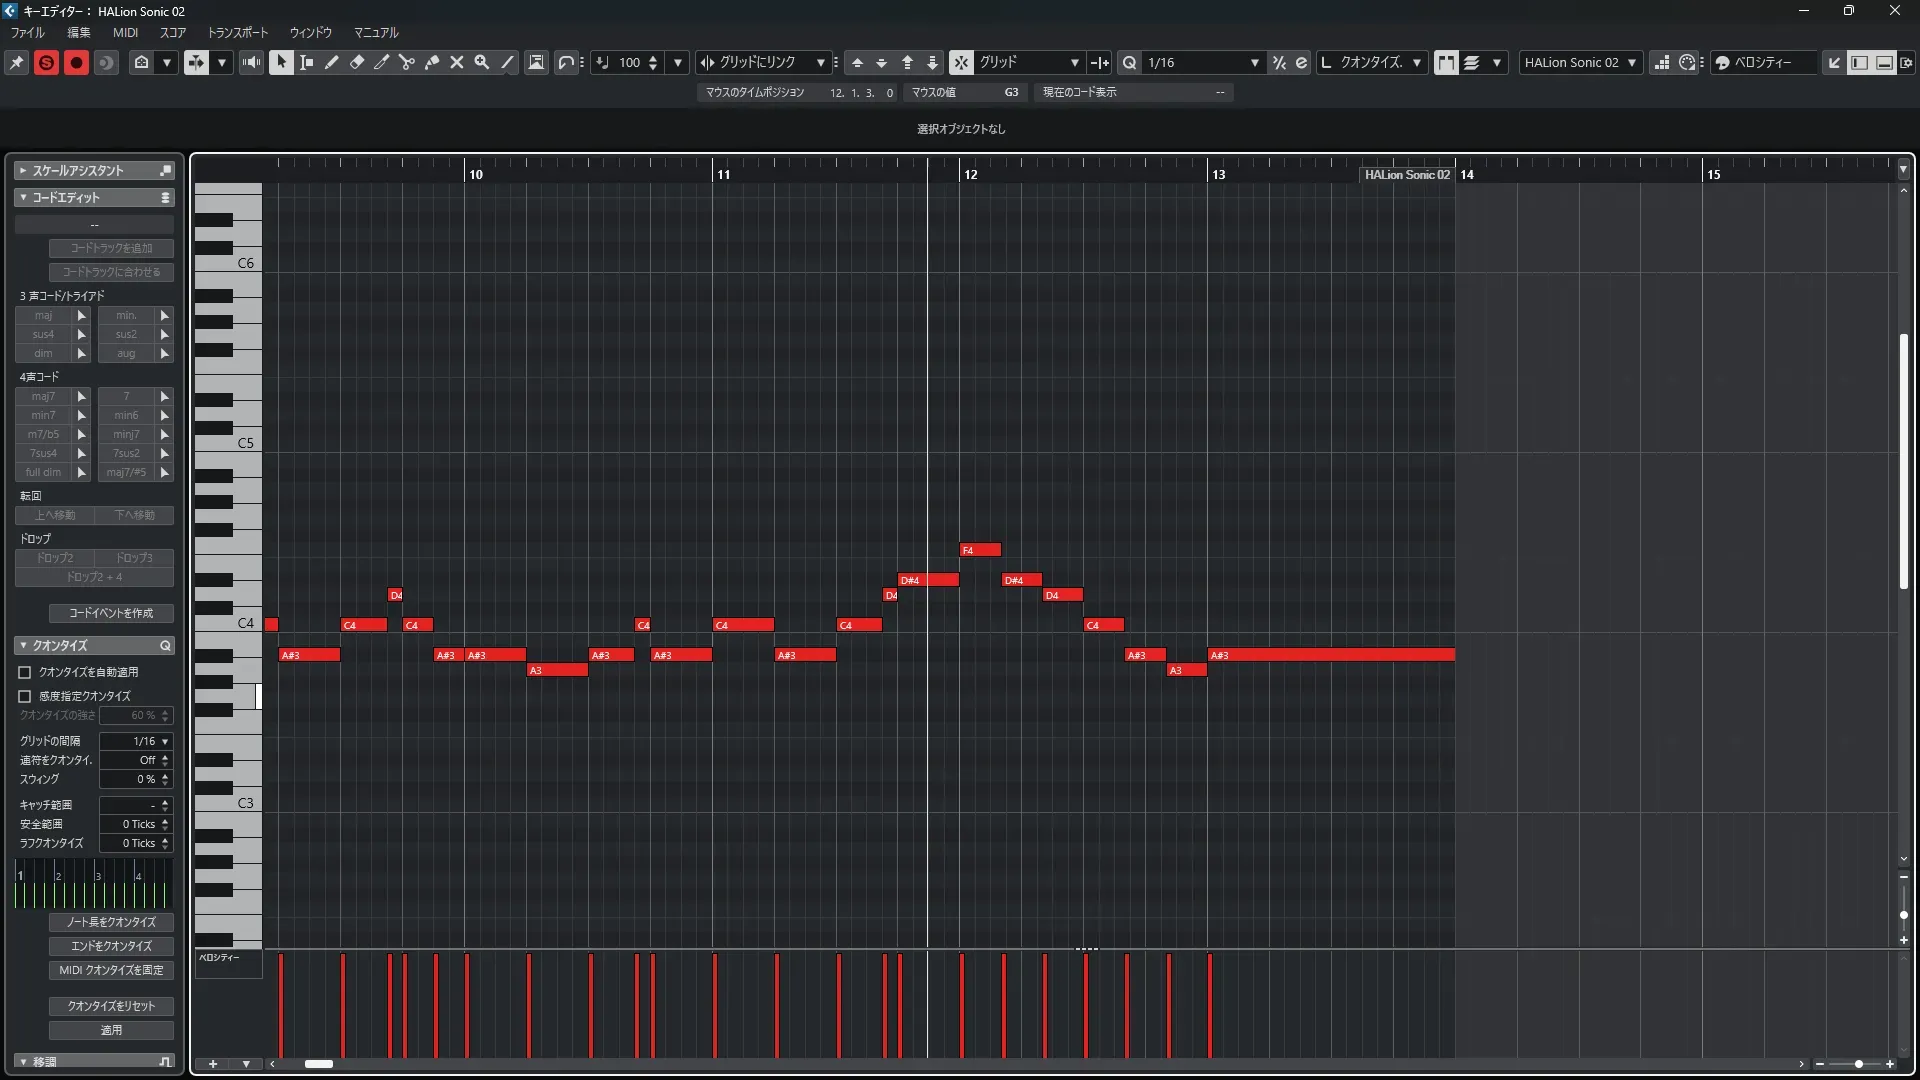Viewport: 1920px width, 1080px height.
Task: Collapse the コードエディット section
Action: [24, 198]
